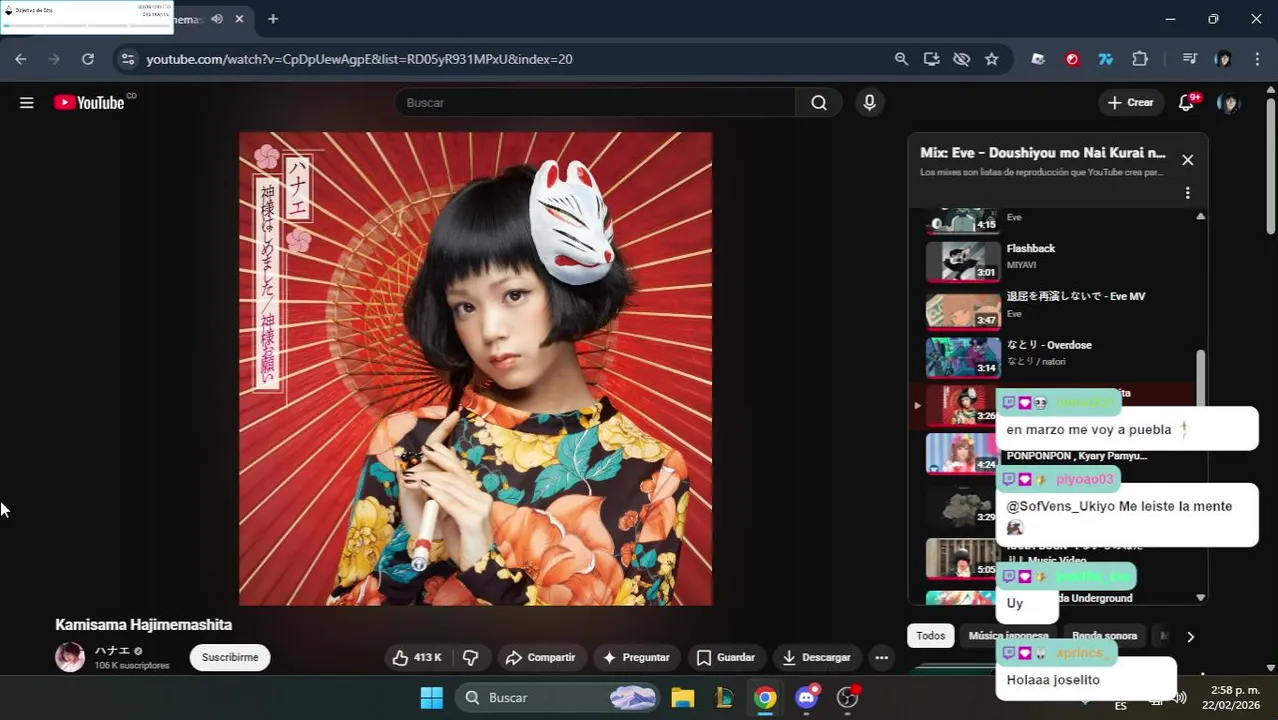Dislike the video with the thumbs-down icon
1278x720 pixels.
tap(470, 657)
